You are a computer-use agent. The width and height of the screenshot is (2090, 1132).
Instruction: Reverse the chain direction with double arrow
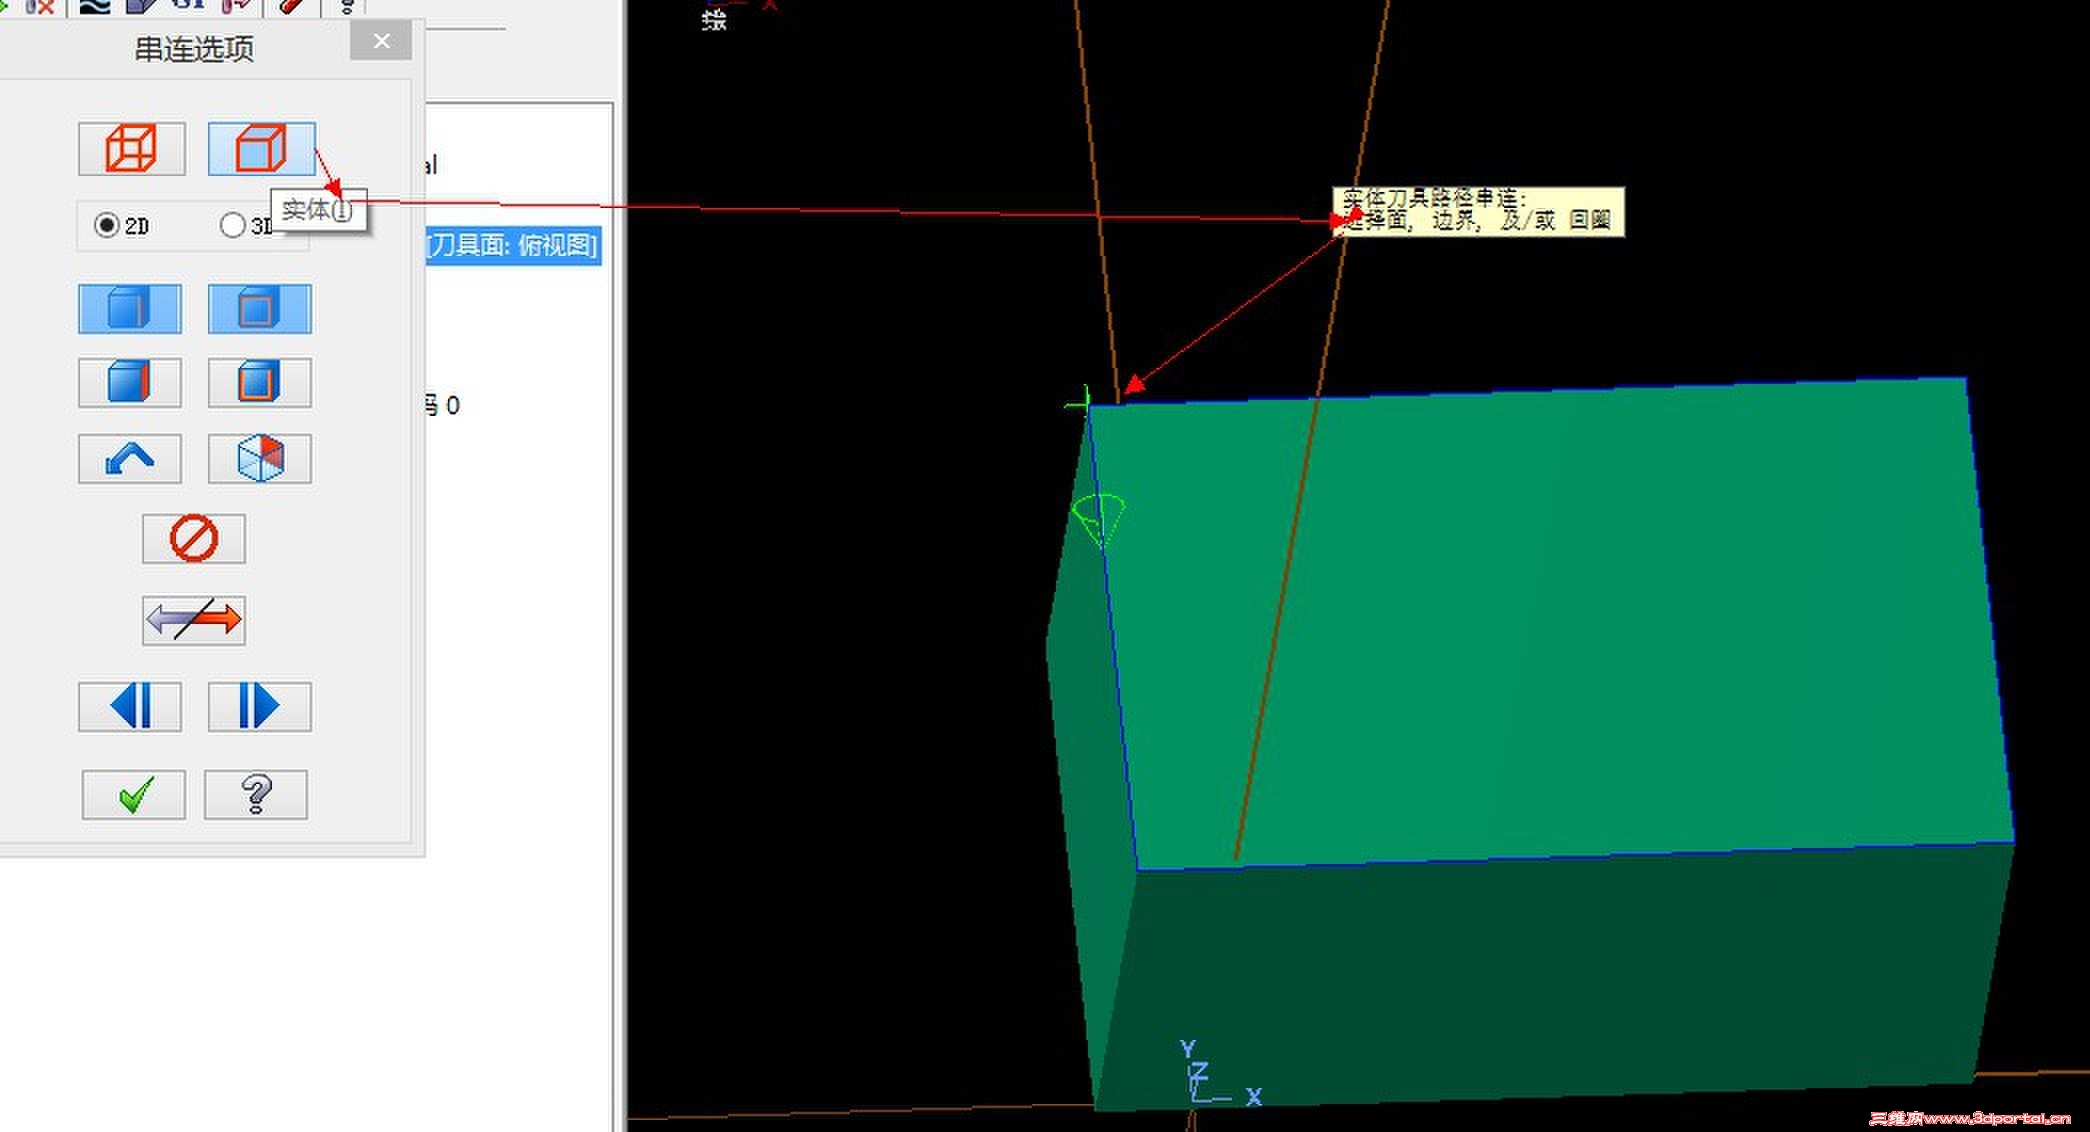[193, 620]
